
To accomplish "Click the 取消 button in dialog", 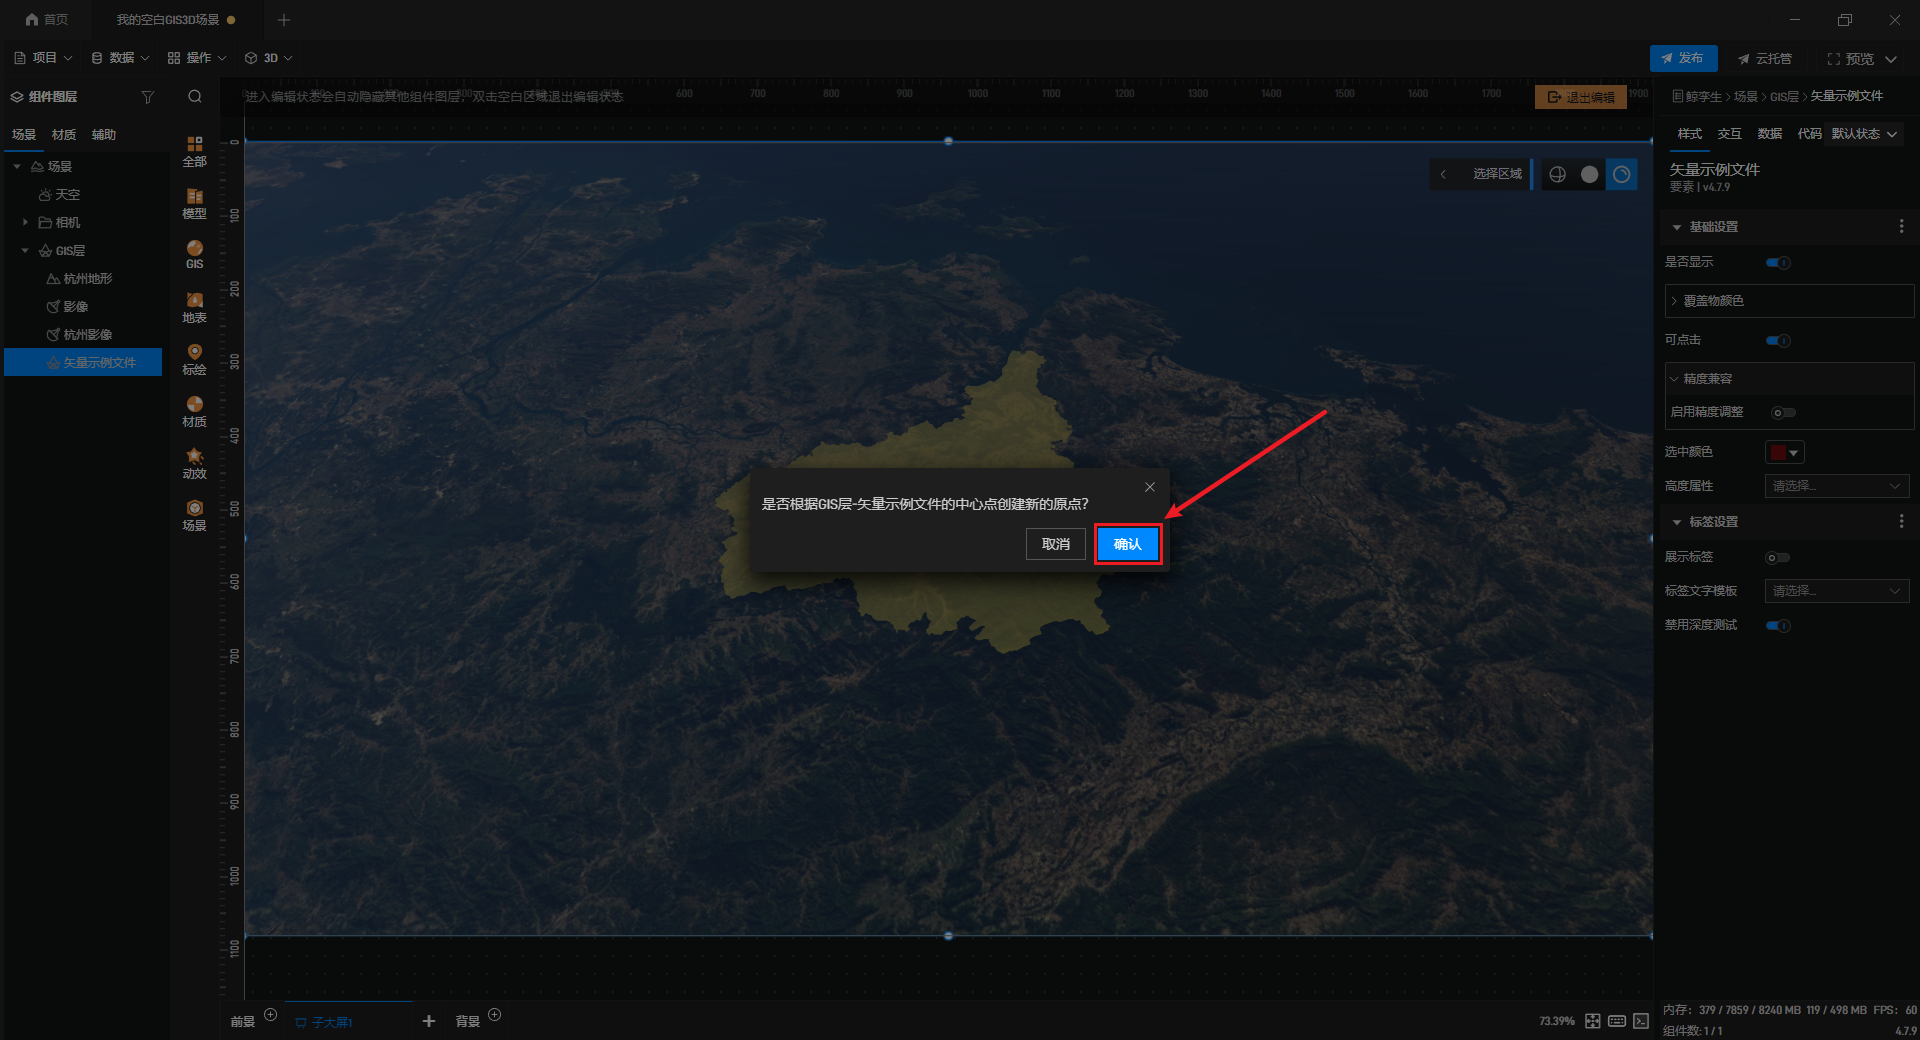I will (x=1056, y=544).
